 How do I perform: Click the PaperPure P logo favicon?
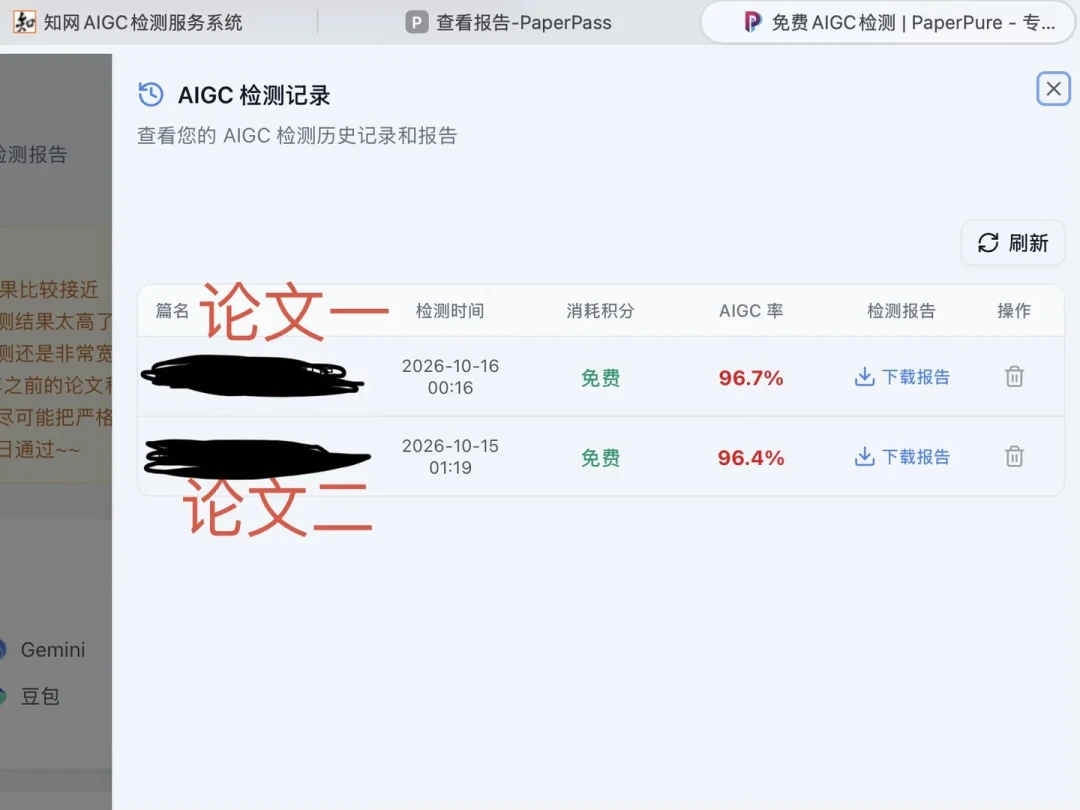[752, 23]
